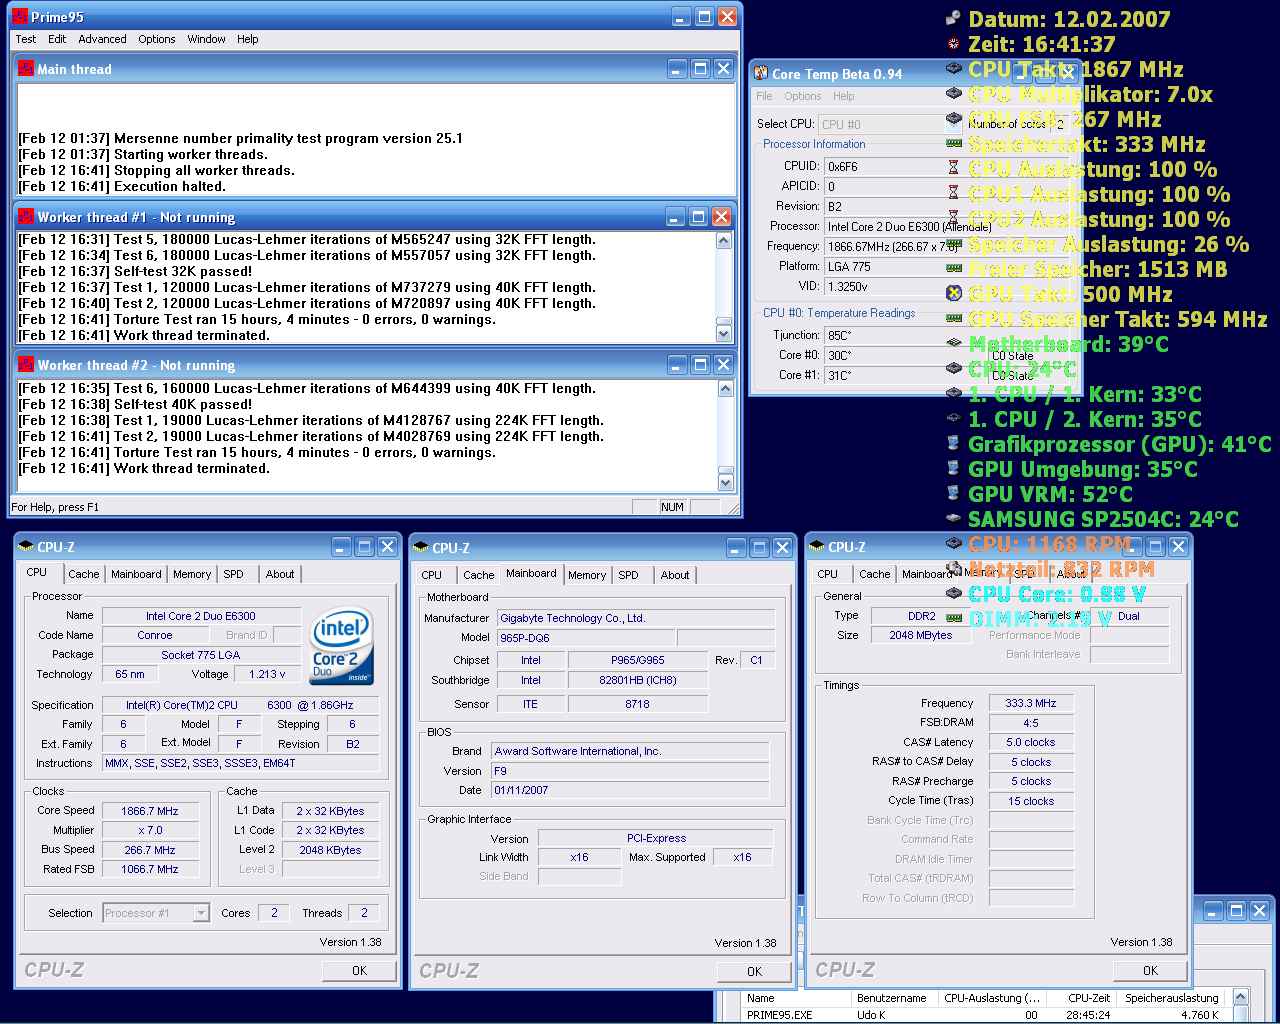Expand the Processor #1 selection dropdown
The height and width of the screenshot is (1024, 1280).
(201, 913)
